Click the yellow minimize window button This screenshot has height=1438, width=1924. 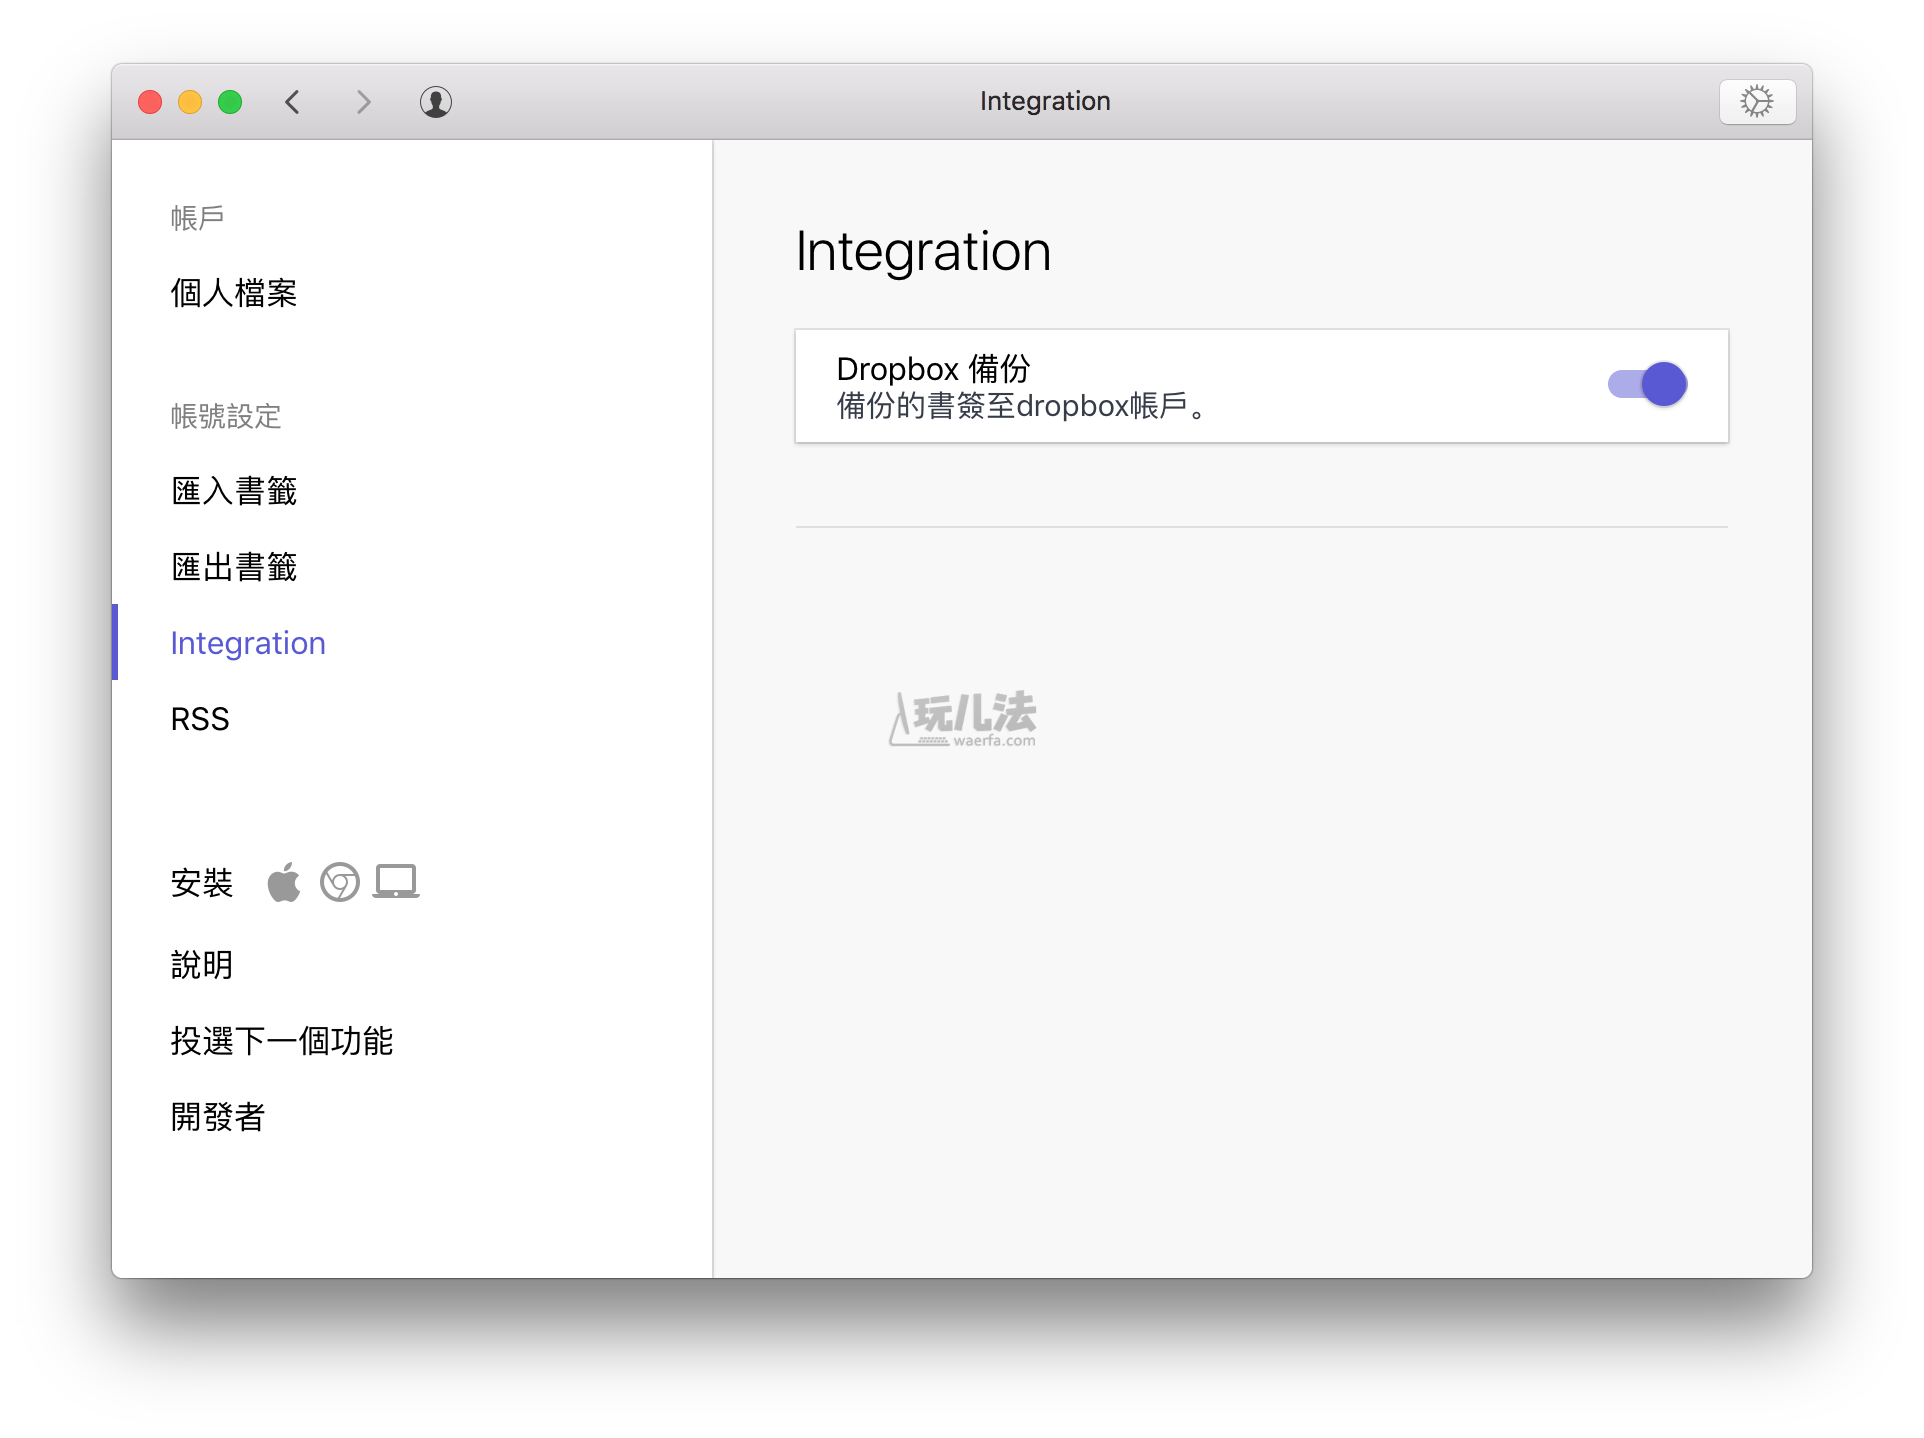click(x=190, y=102)
